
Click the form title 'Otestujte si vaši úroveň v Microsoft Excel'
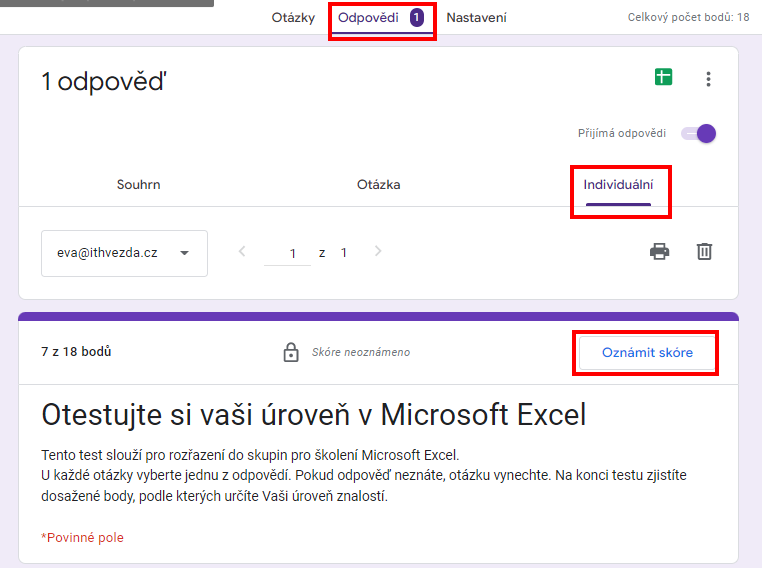pyautogui.click(x=313, y=415)
